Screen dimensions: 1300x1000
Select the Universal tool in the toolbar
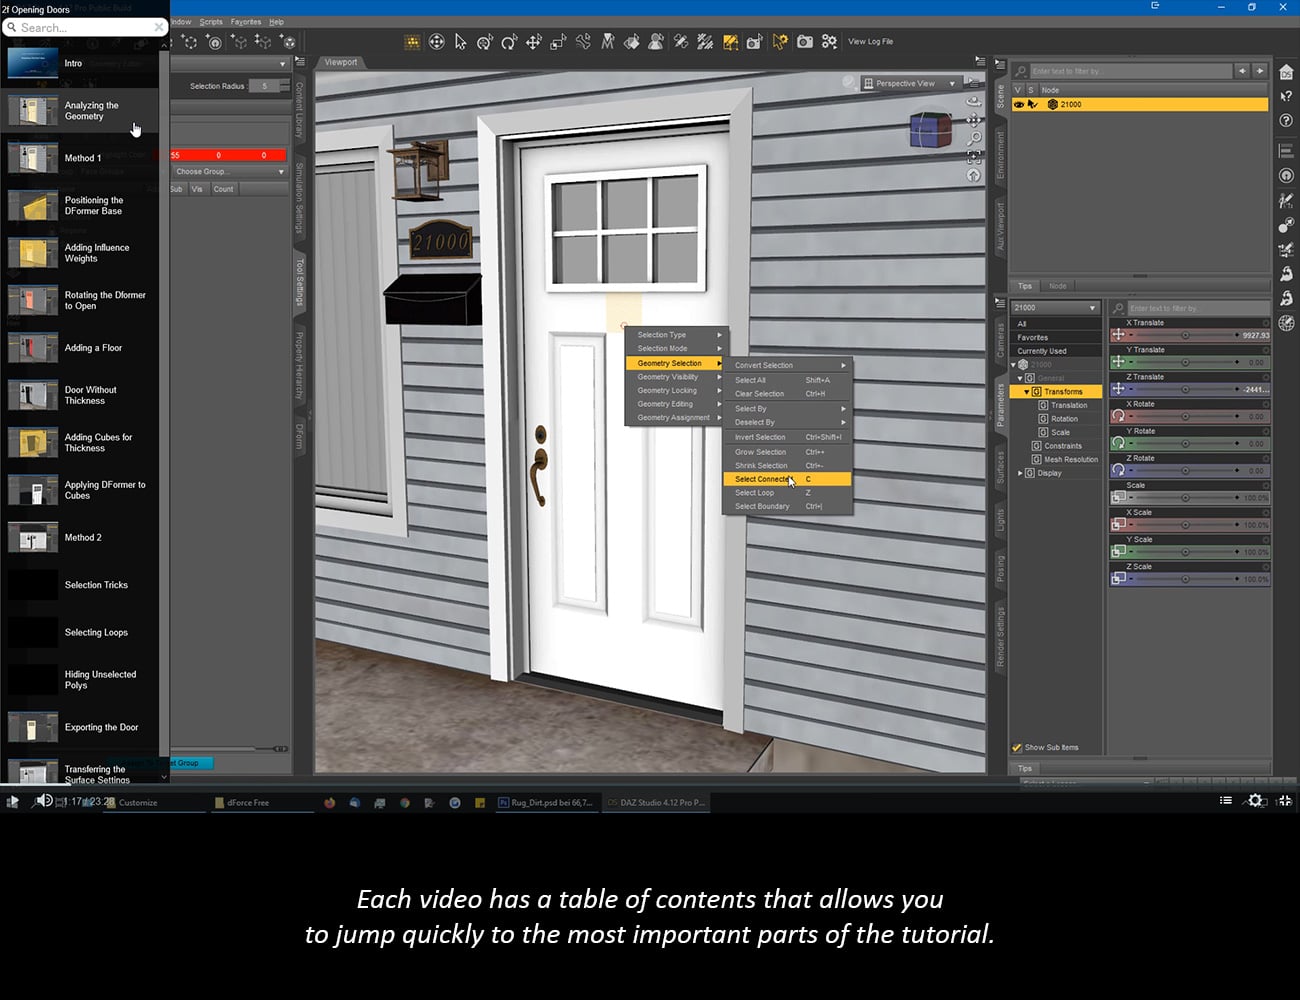click(436, 41)
